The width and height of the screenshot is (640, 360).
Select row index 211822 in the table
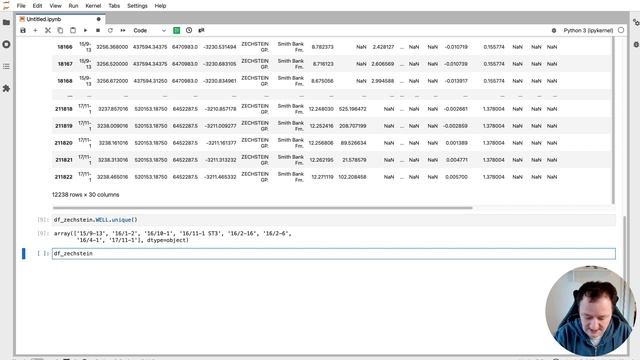point(64,177)
